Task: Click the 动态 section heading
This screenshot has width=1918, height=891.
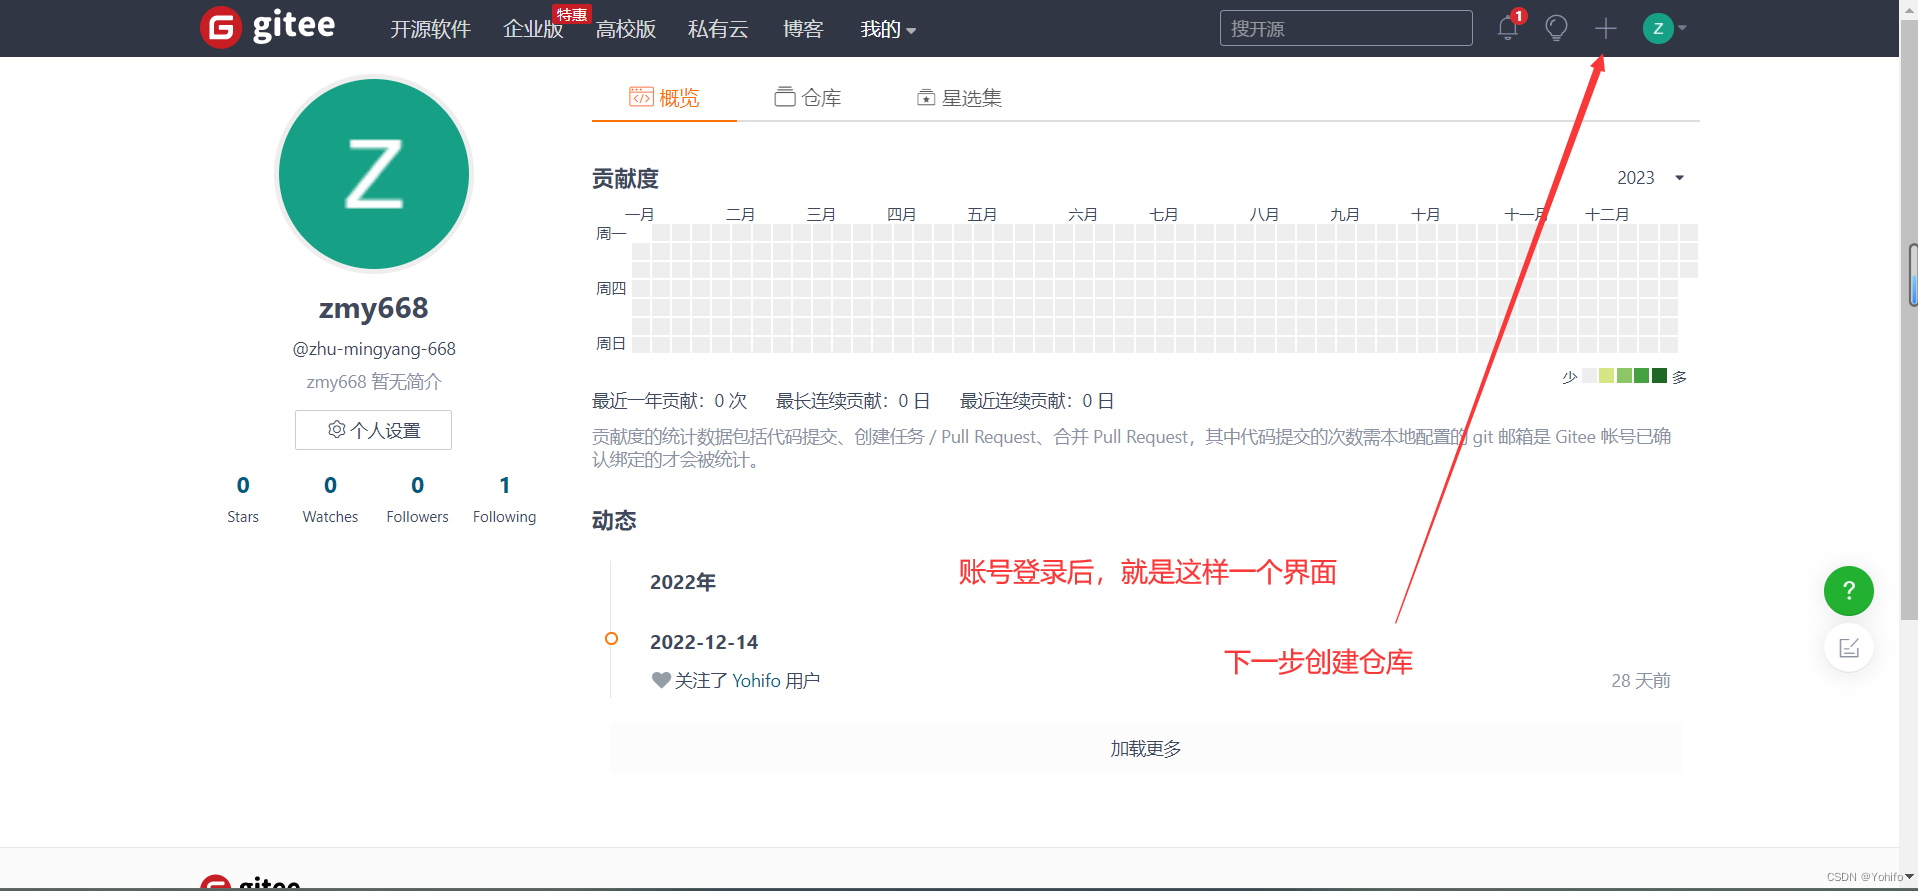Action: (614, 521)
